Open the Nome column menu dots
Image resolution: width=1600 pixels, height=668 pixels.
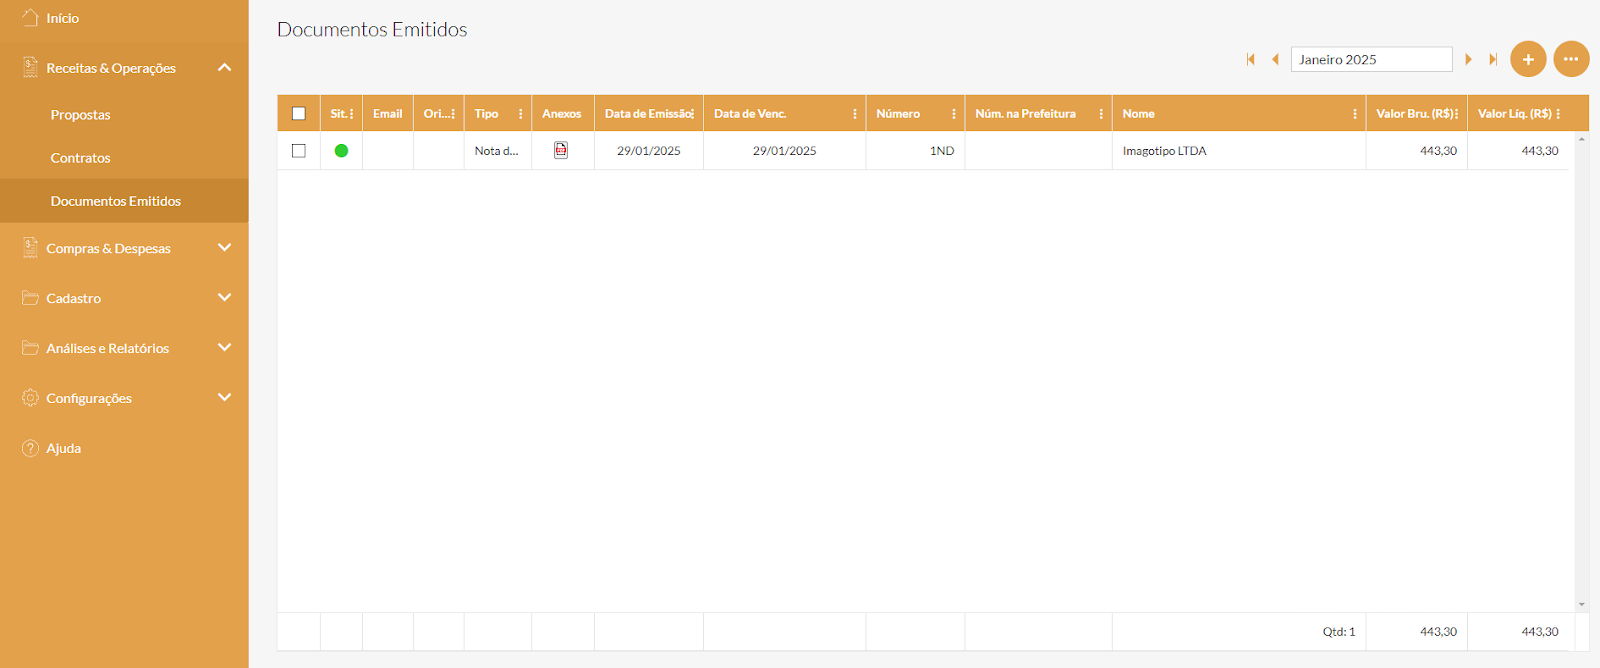point(1355,114)
